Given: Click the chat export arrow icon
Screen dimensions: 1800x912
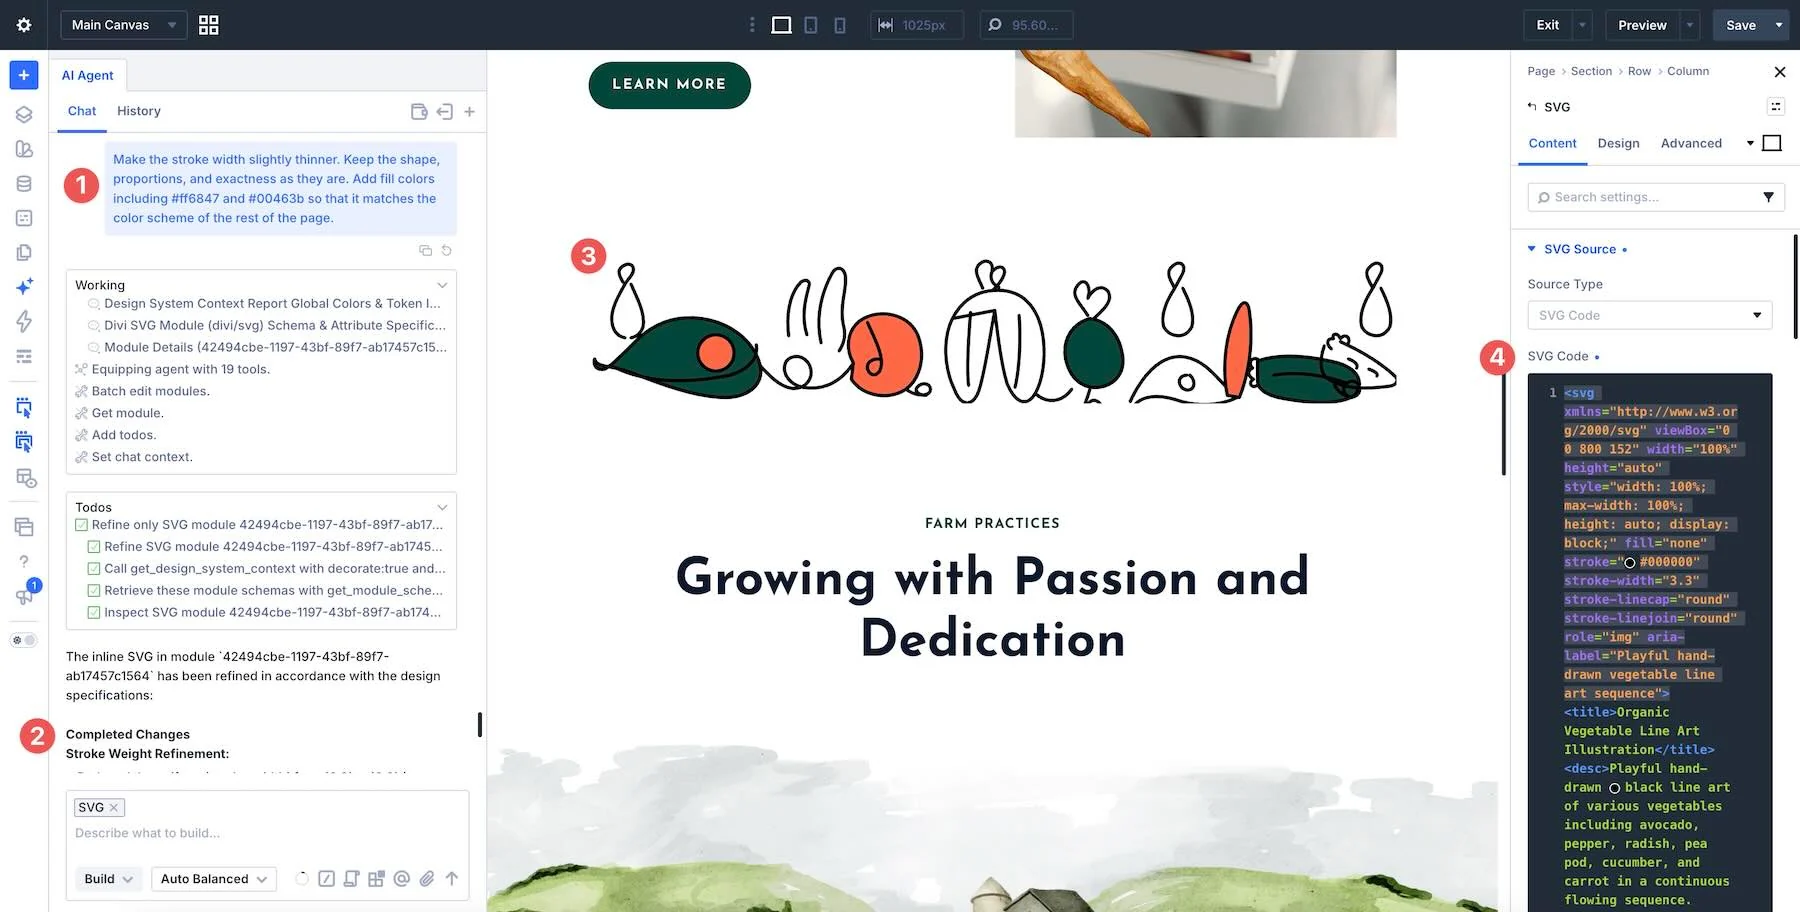Looking at the screenshot, I should 445,112.
